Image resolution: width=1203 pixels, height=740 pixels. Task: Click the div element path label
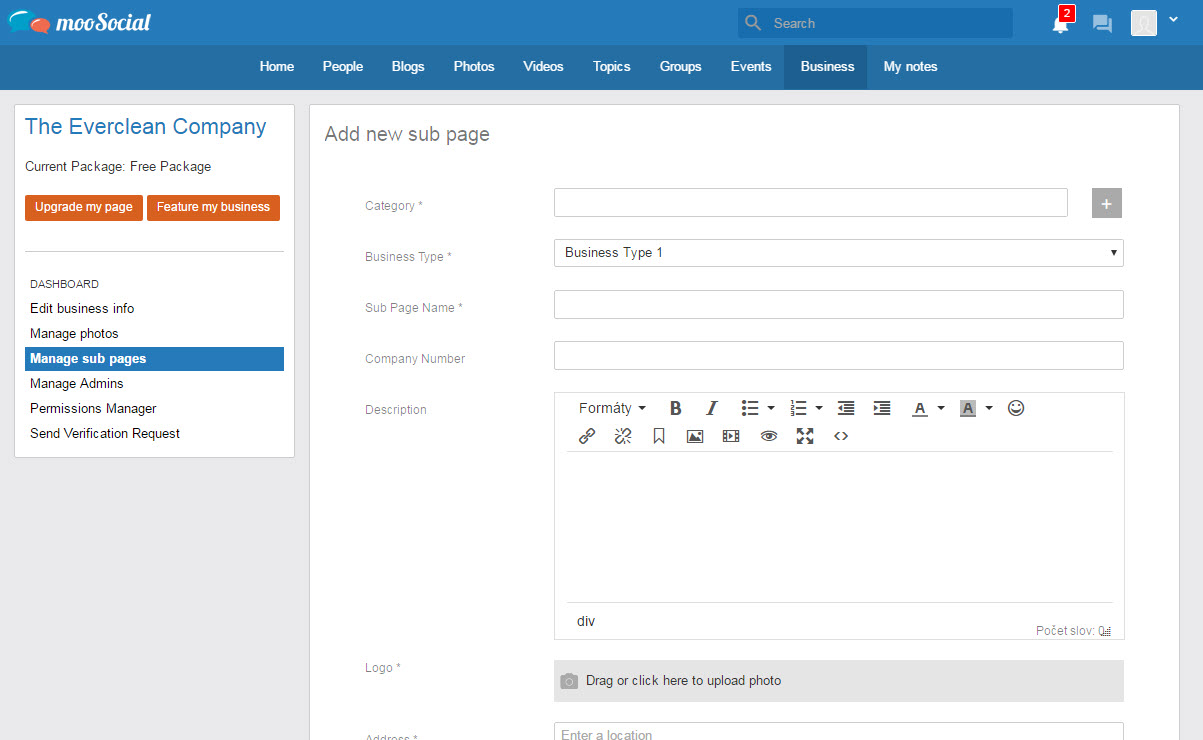(x=586, y=621)
